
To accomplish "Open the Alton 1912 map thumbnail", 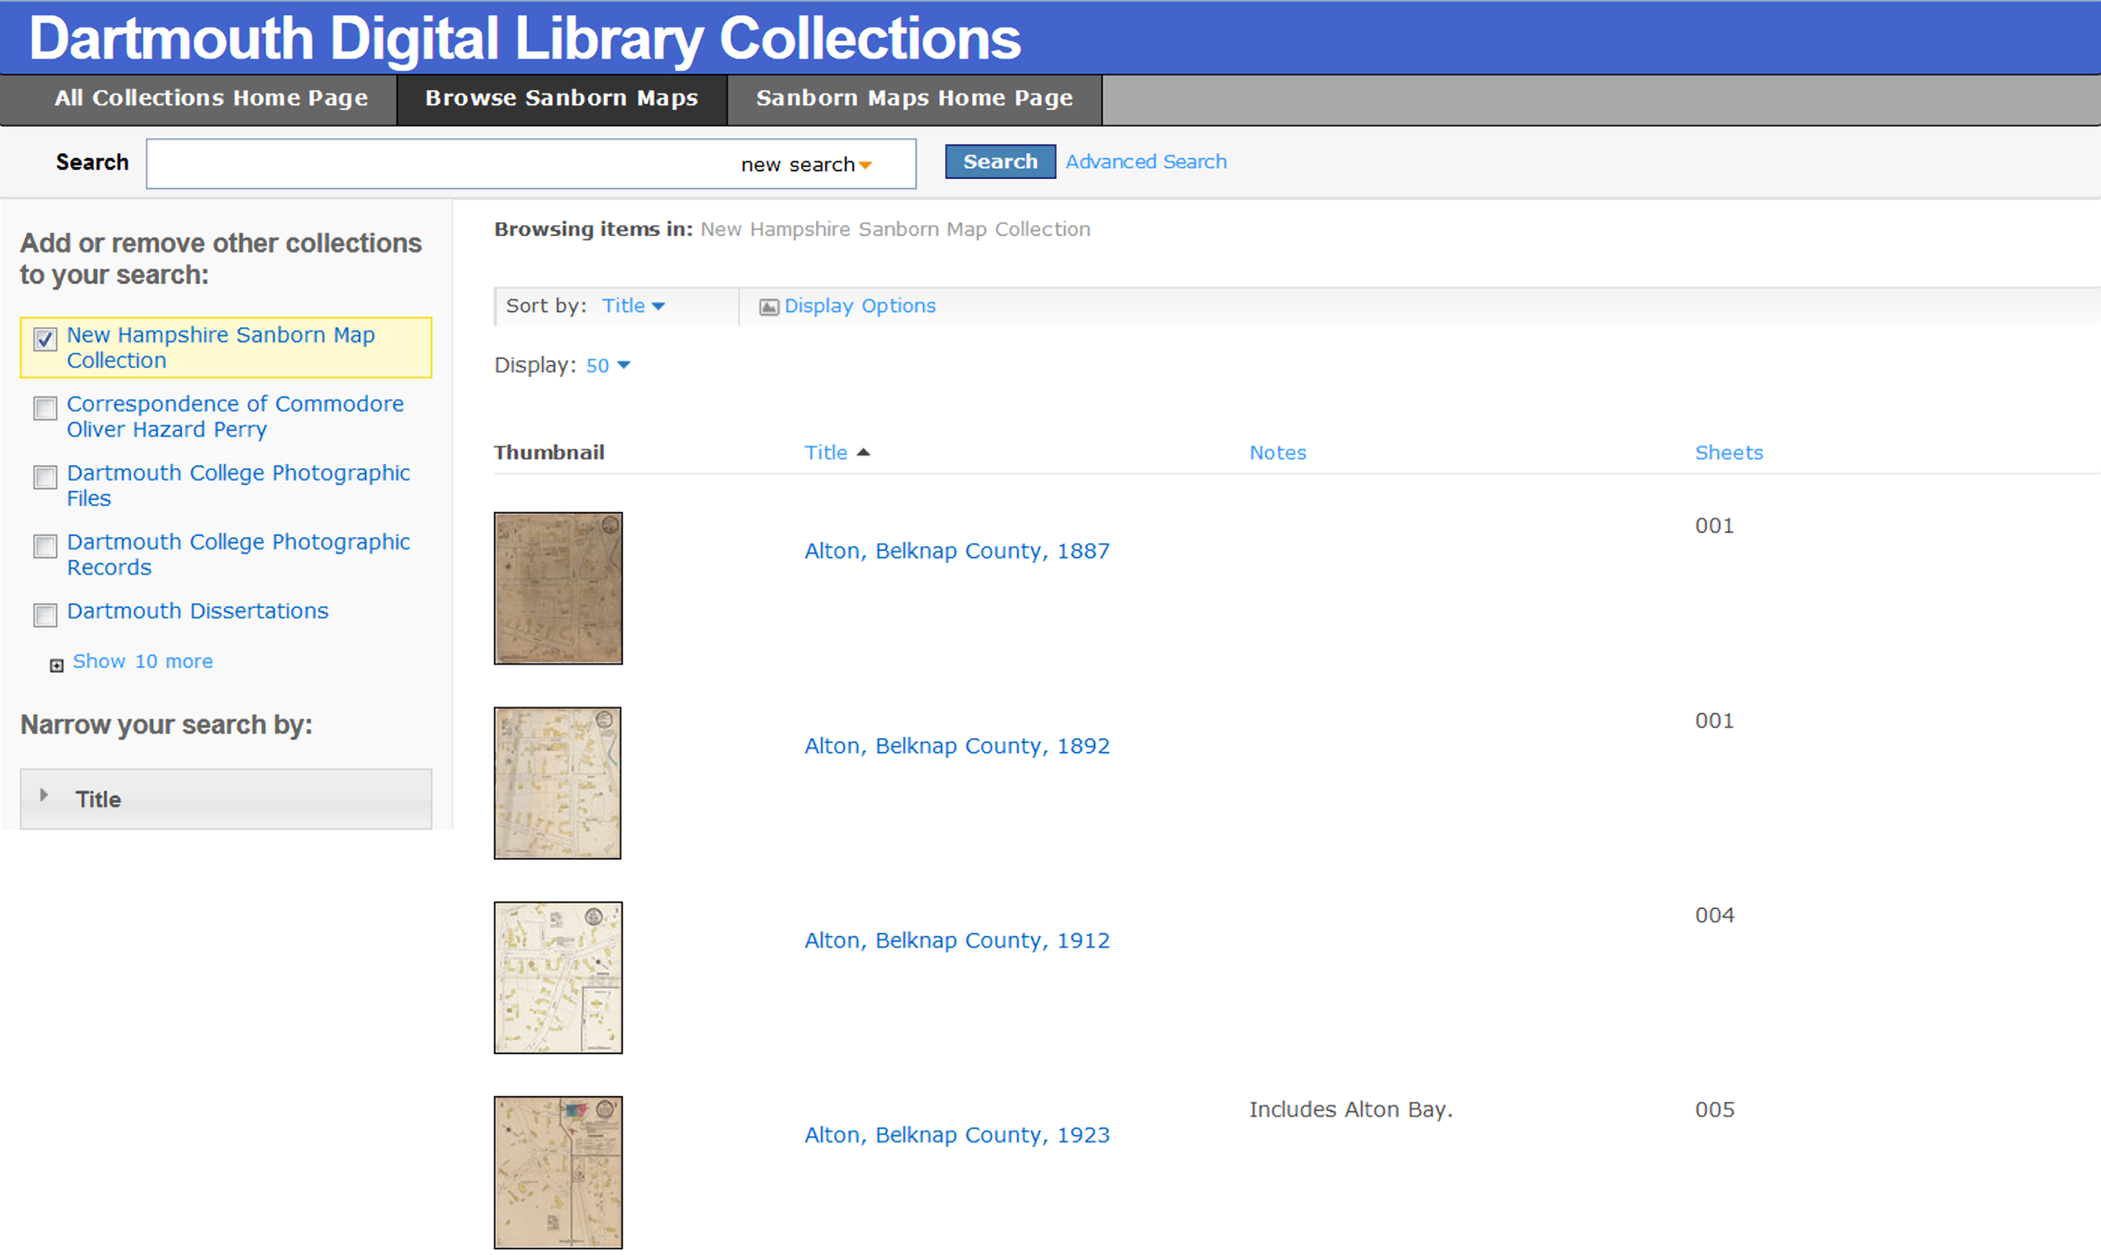I will pyautogui.click(x=558, y=977).
